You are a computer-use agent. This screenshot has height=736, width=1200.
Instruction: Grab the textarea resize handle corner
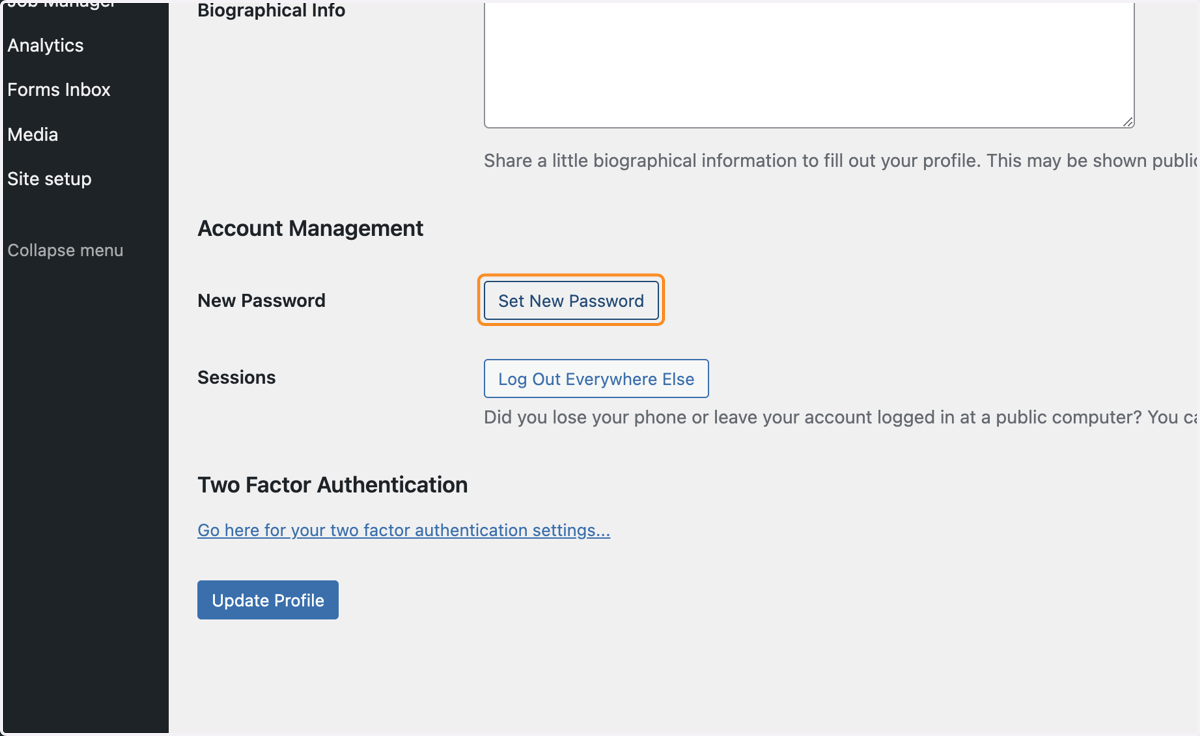point(1127,121)
